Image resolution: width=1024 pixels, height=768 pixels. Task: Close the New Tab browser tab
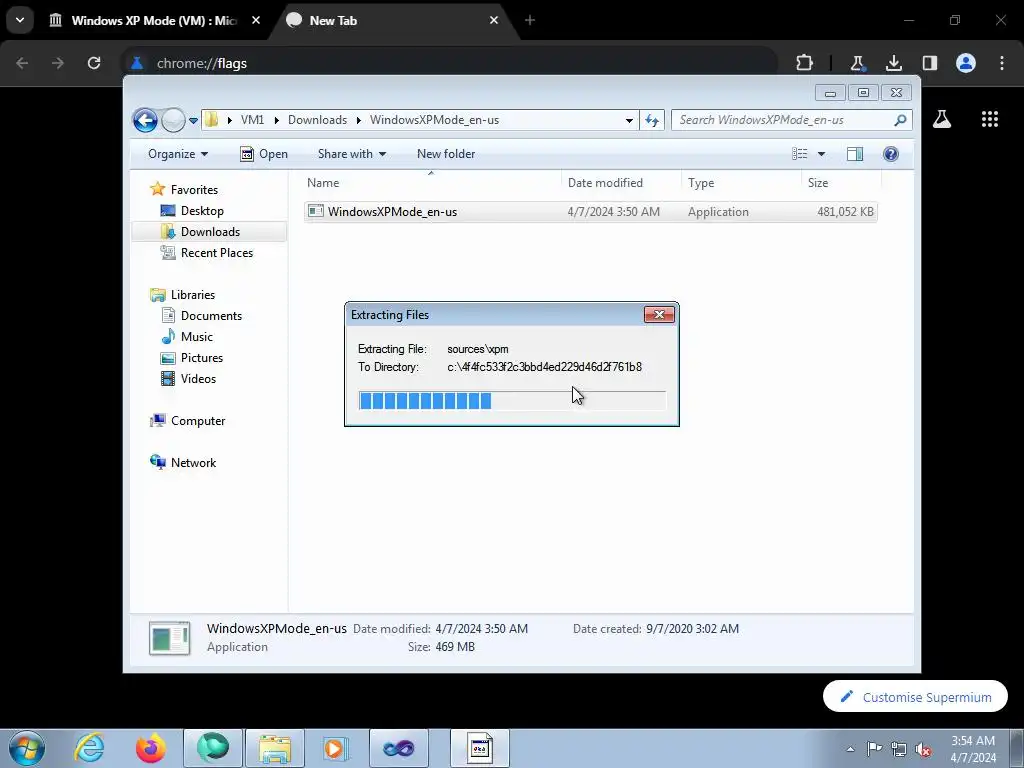pos(494,20)
